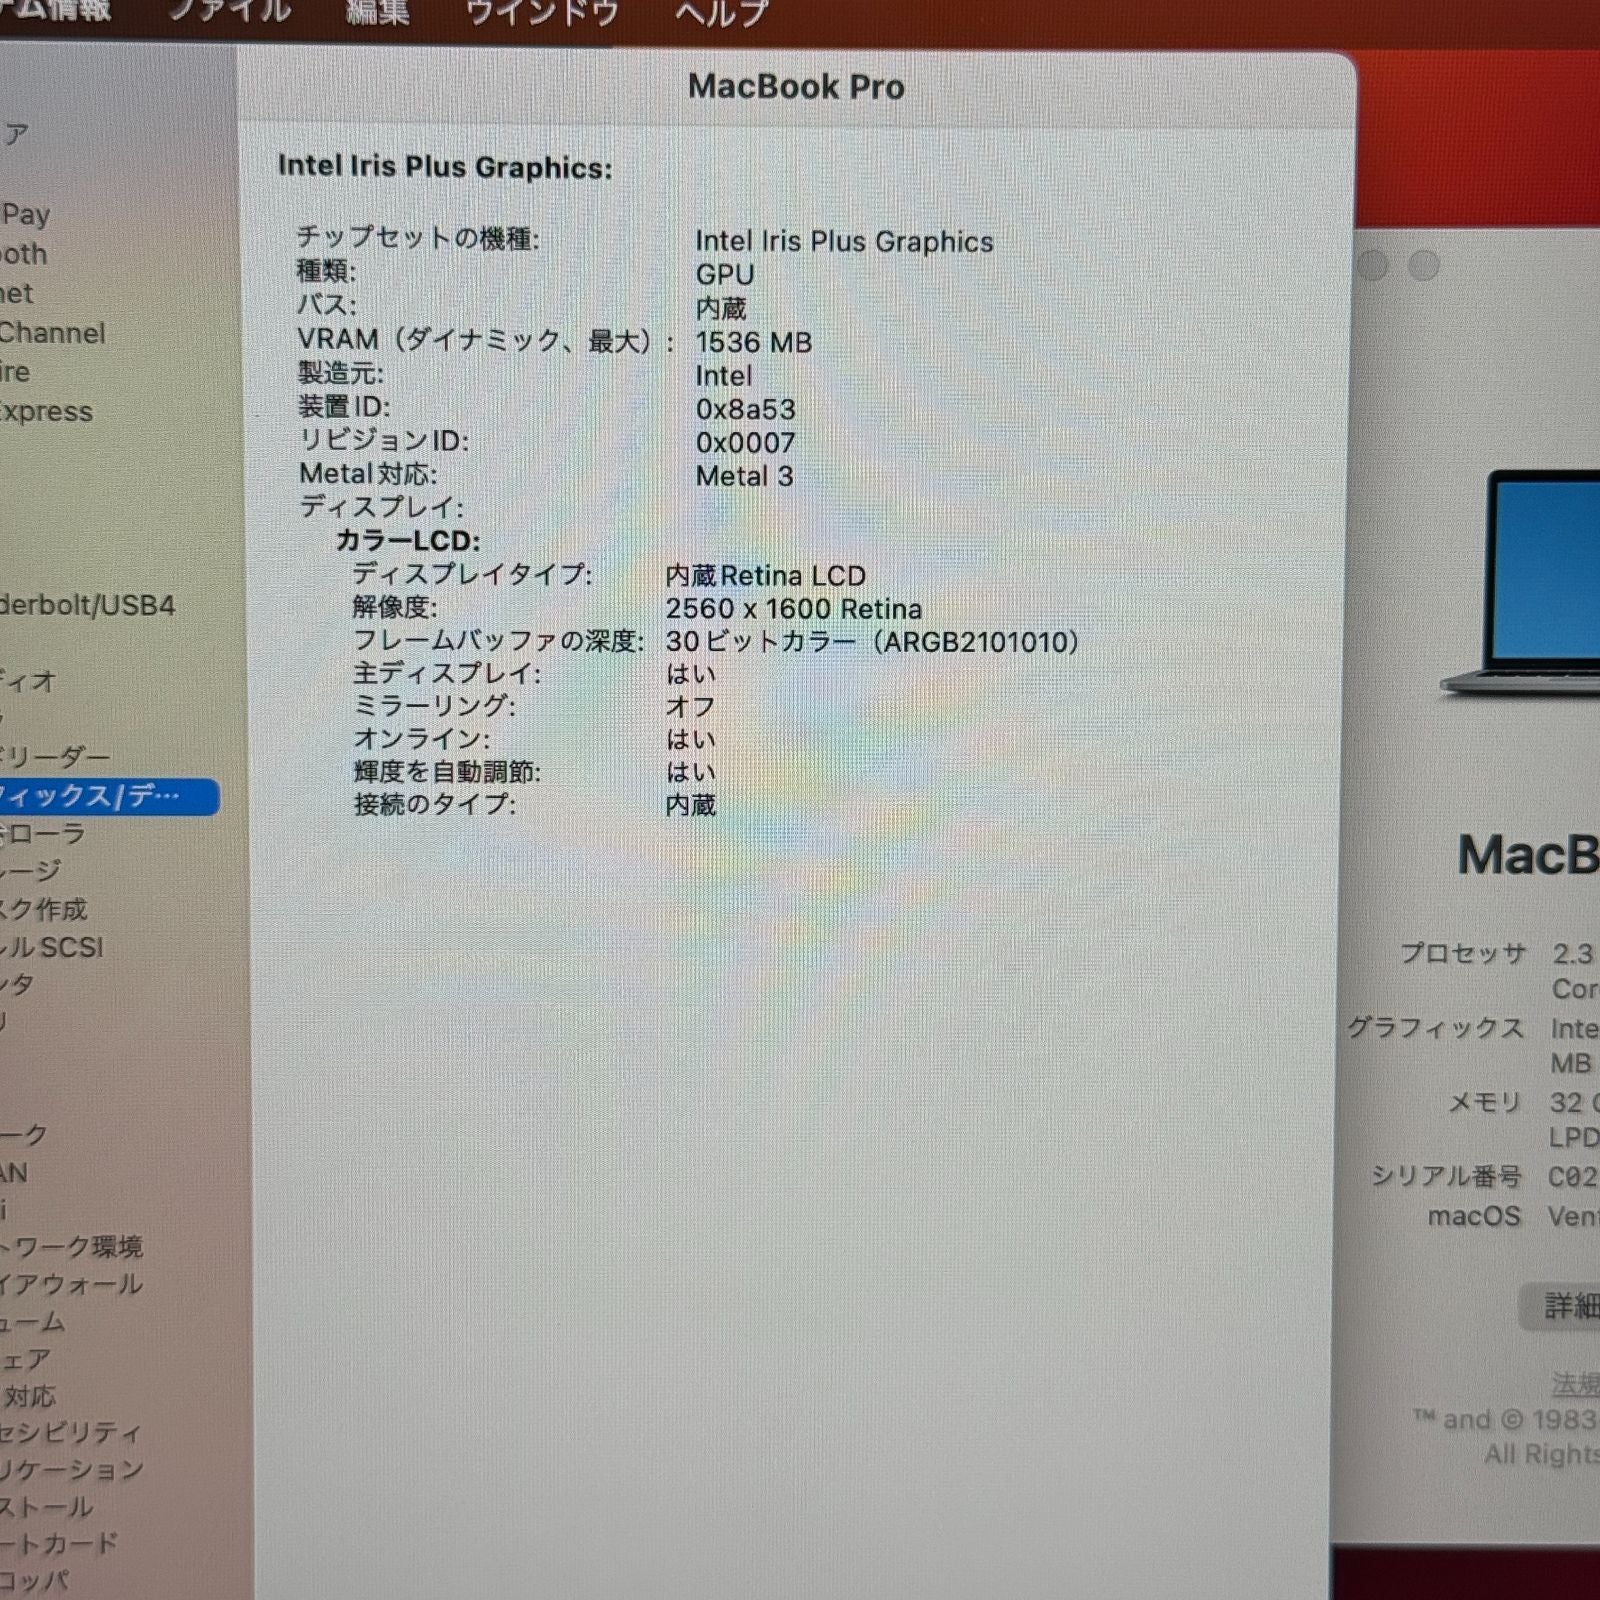Click the '輝度を自動調節:' label
The image size is (1600, 1600).
[x=447, y=772]
